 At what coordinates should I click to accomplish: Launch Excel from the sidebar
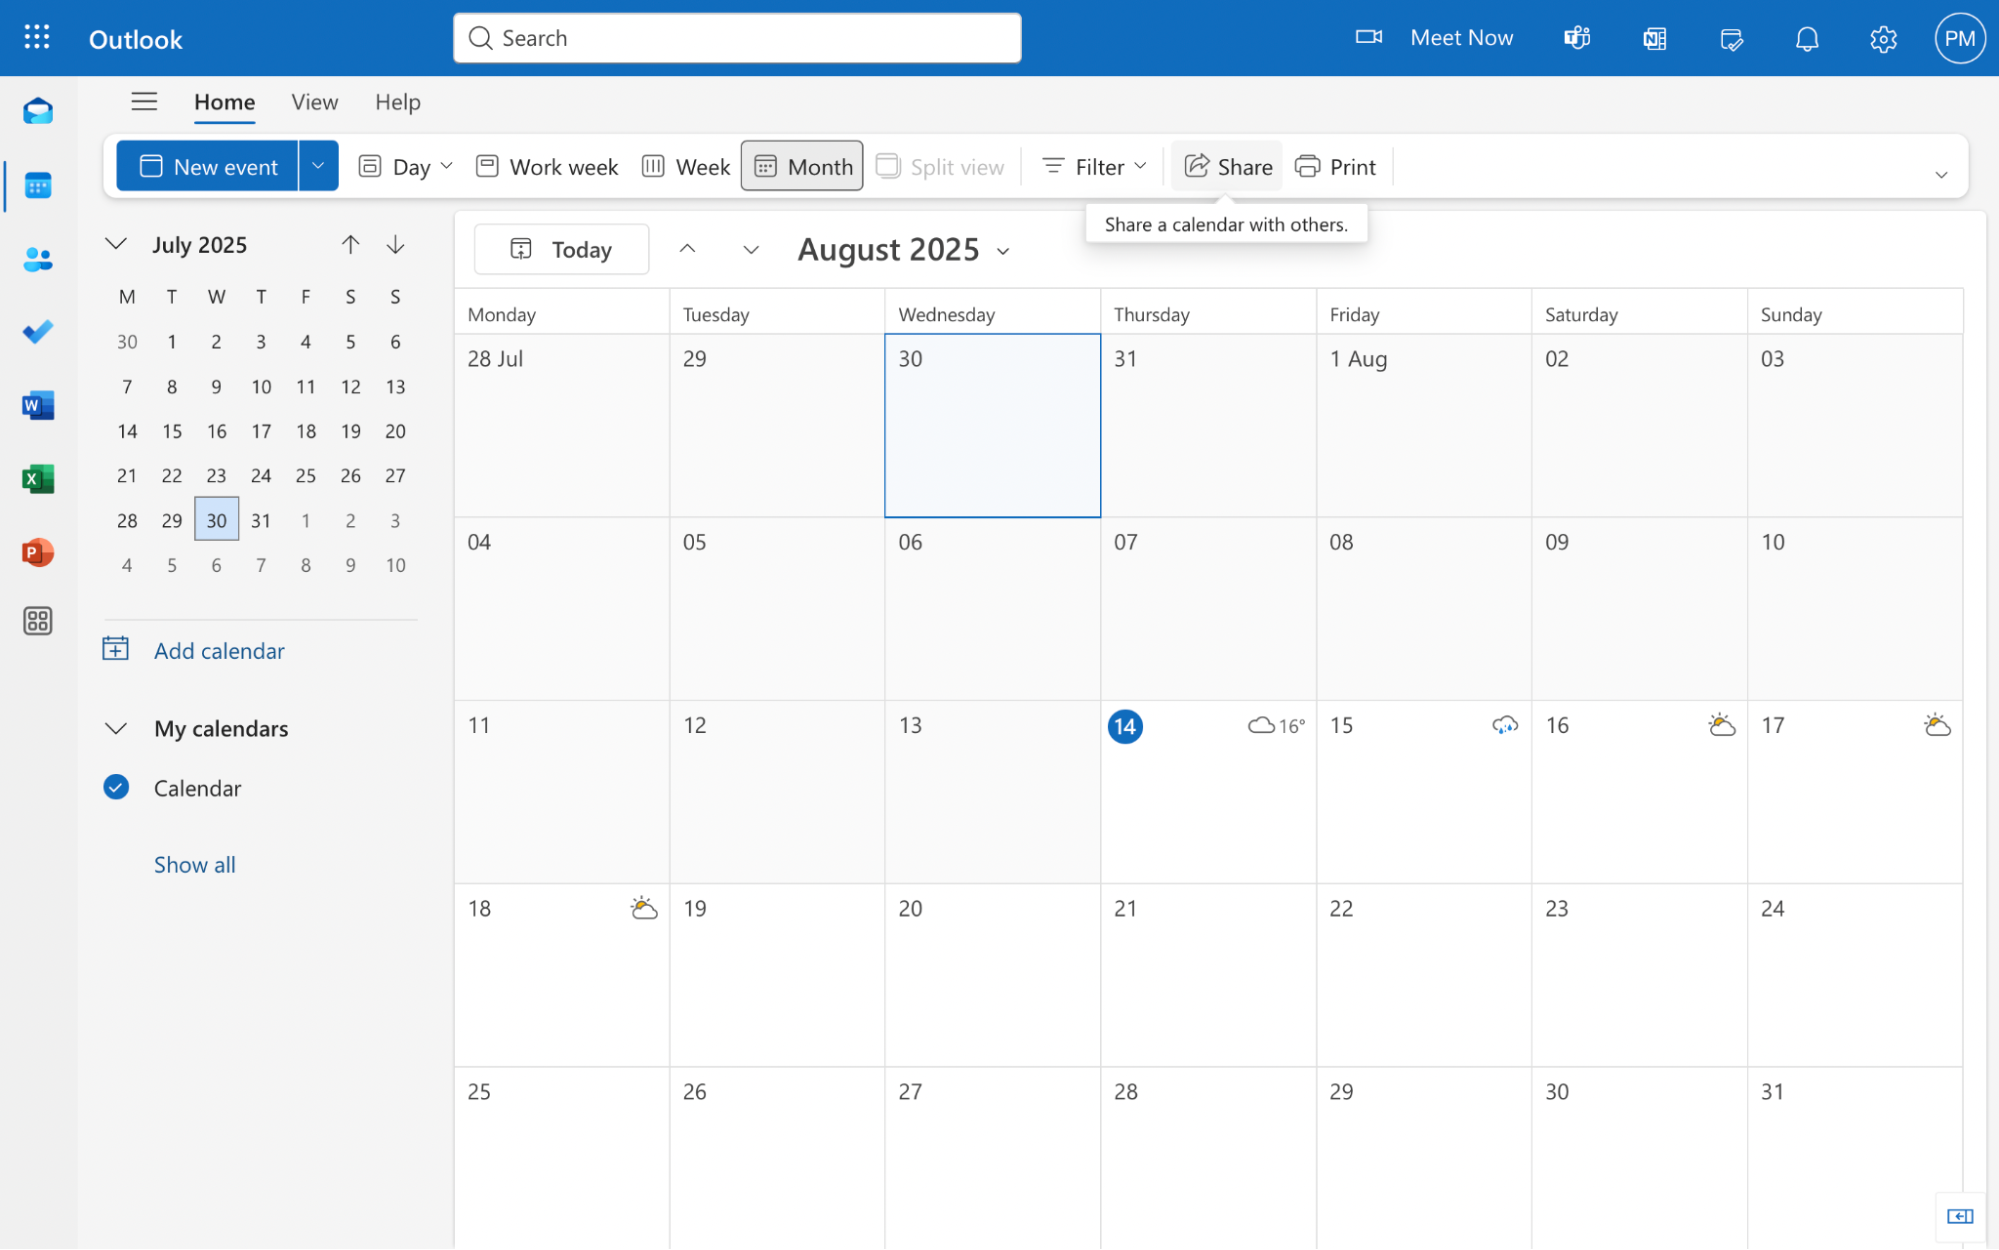[x=37, y=478]
